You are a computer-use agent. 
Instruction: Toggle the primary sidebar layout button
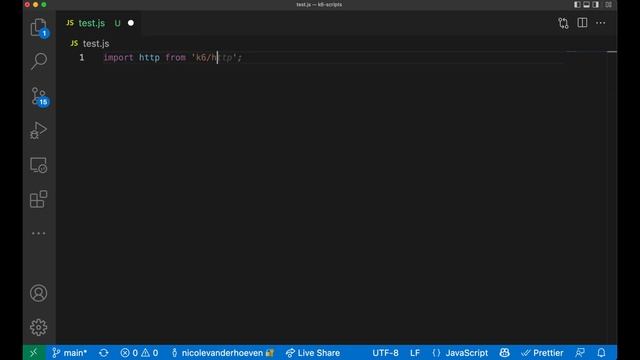point(577,4)
